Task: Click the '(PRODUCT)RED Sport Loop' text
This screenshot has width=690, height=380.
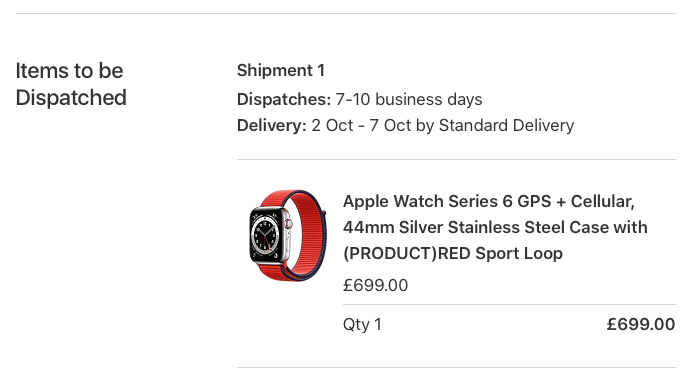Action: click(453, 254)
